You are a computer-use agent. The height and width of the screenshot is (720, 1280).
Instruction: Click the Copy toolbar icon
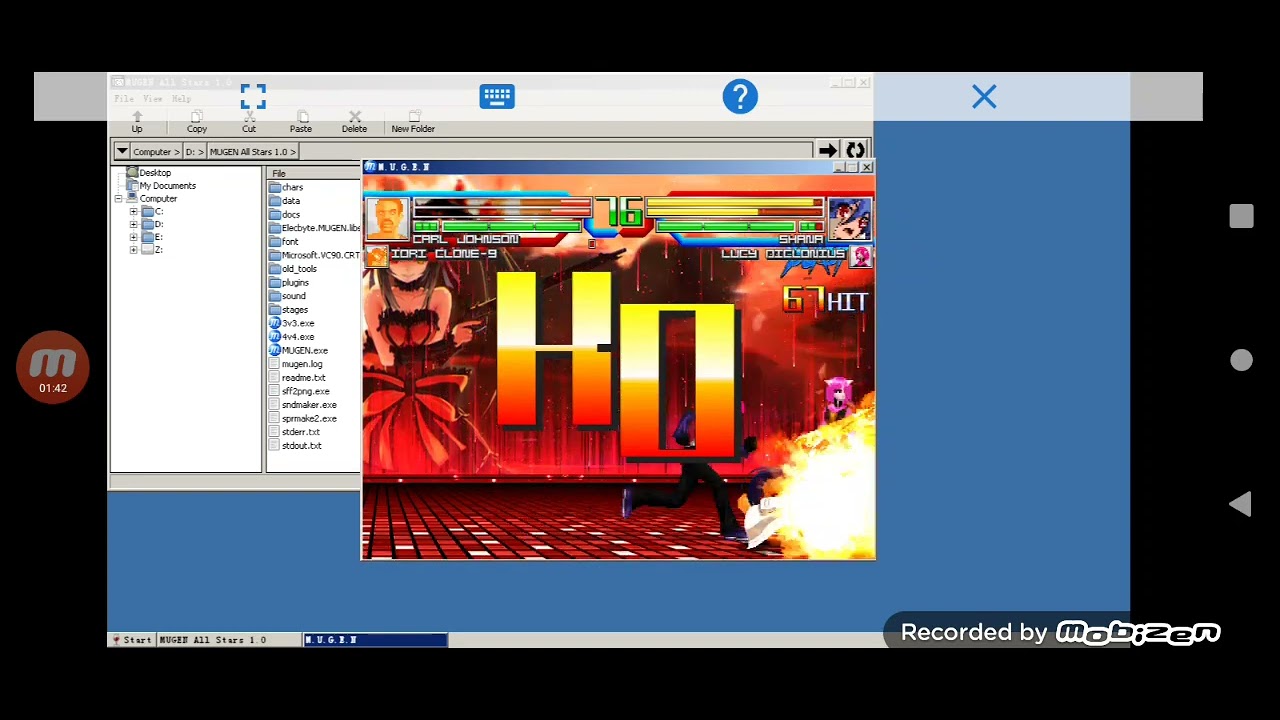[x=197, y=123]
